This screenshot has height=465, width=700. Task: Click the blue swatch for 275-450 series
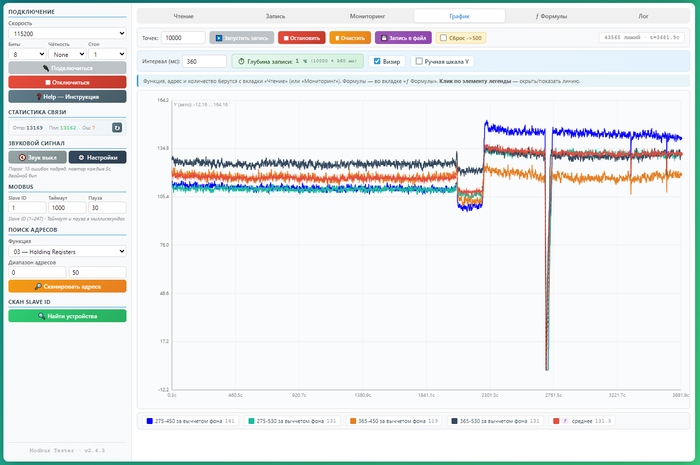[150, 421]
